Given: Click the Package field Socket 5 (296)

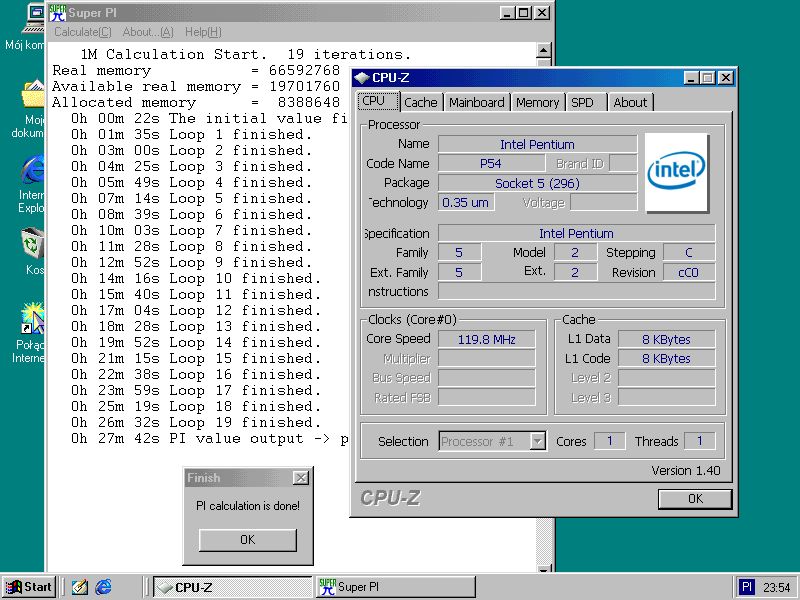Looking at the screenshot, I should pos(537,183).
